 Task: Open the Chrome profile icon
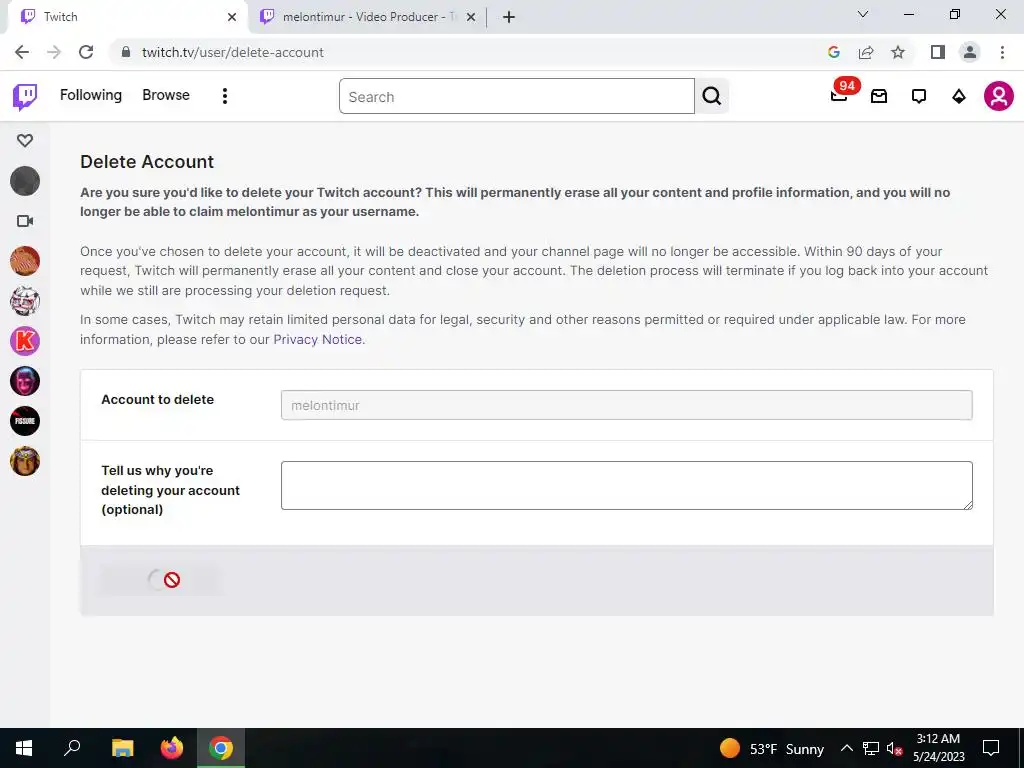[970, 52]
